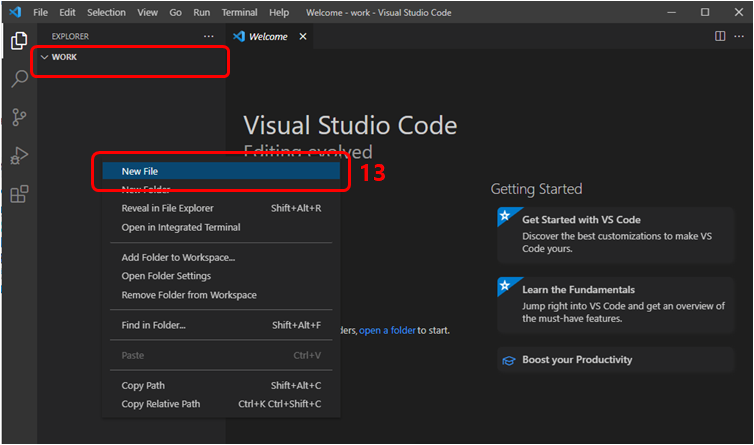Open the Terminal menu
754x445 pixels.
point(239,13)
